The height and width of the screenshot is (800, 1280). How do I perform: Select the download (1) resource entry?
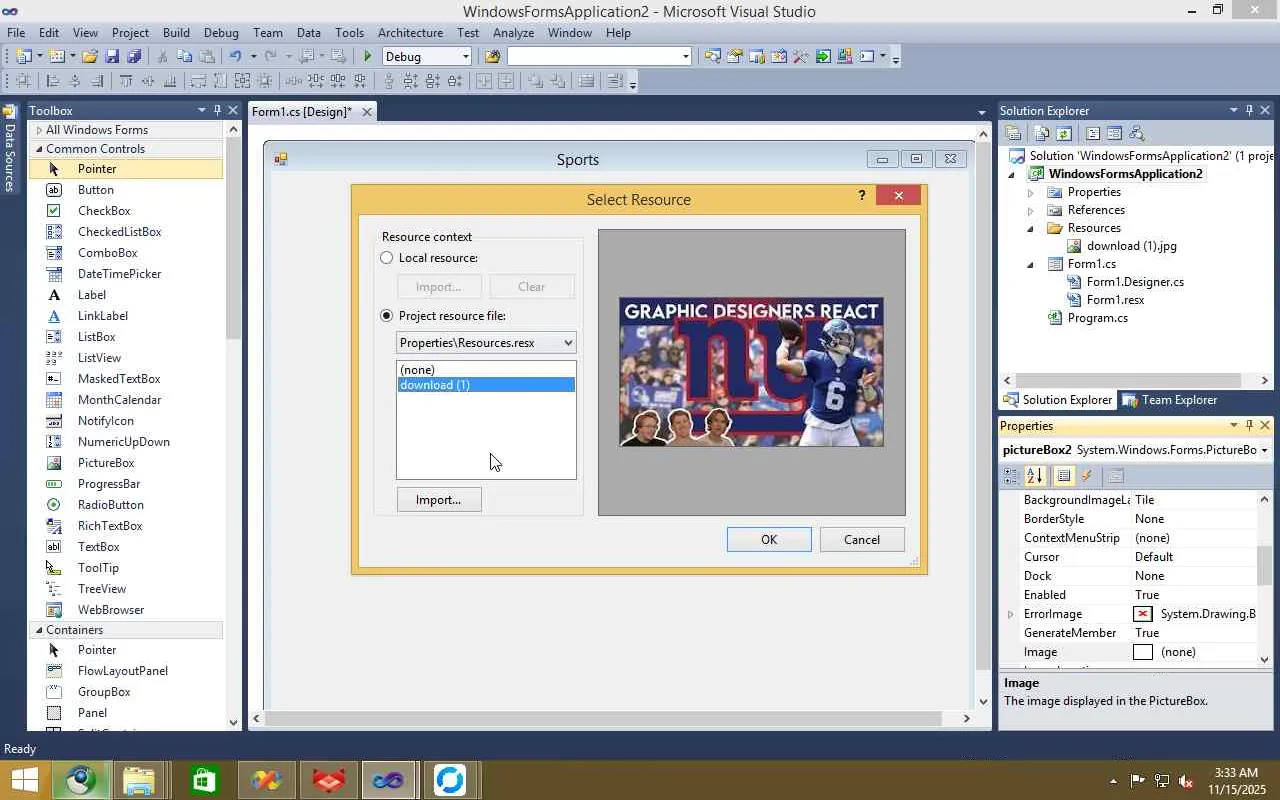coord(486,385)
